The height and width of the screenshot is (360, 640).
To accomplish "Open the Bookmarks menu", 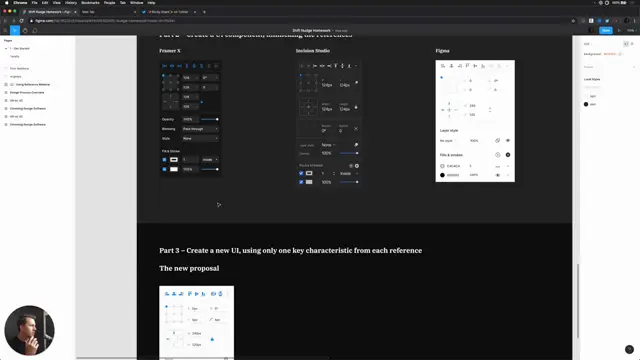I will 90,2.
